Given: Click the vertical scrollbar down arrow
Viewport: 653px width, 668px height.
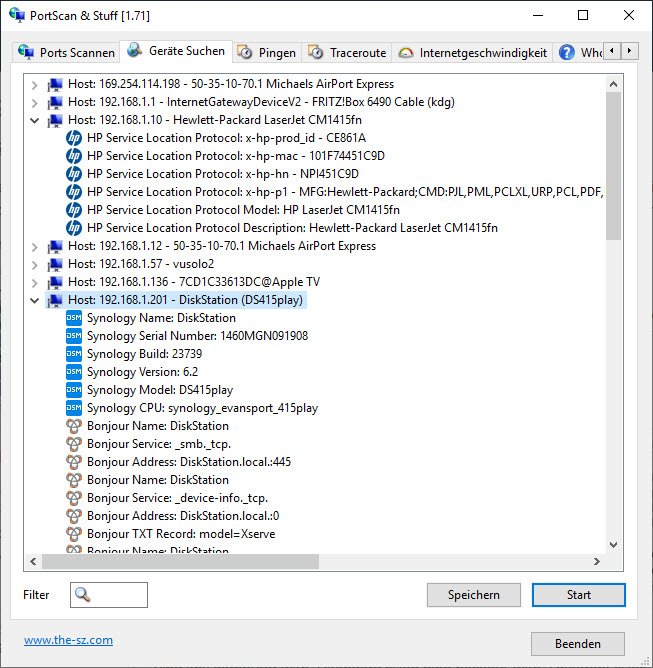Looking at the screenshot, I should [x=613, y=544].
